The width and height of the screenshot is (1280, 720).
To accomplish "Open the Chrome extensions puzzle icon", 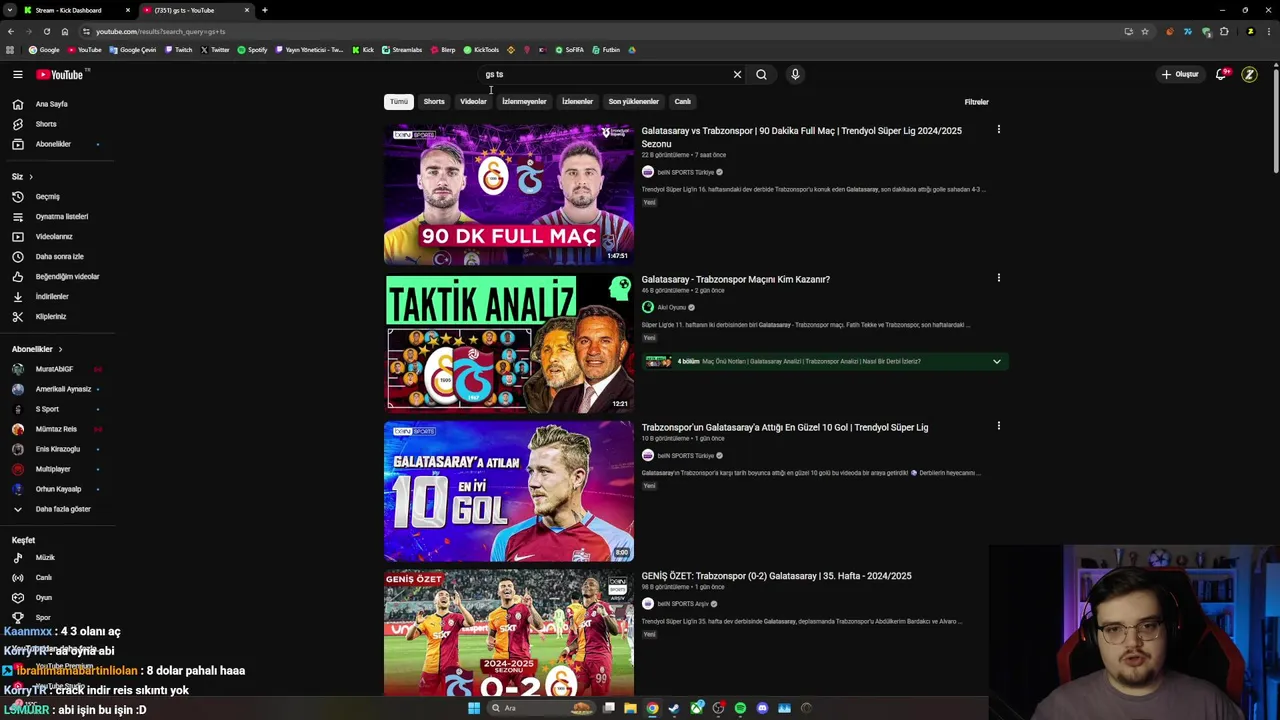I will [1224, 31].
